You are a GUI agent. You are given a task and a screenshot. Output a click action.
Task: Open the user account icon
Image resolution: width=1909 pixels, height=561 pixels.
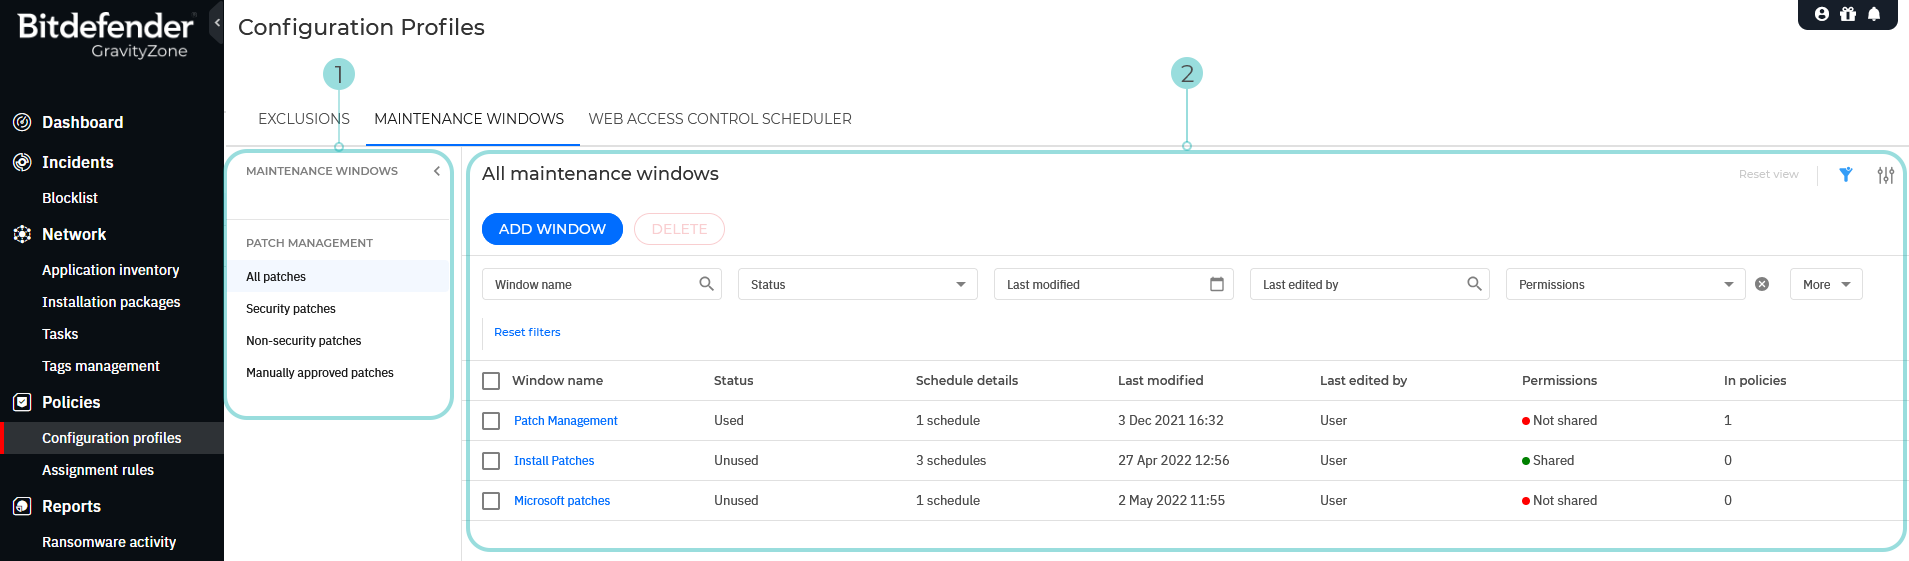[x=1822, y=14]
